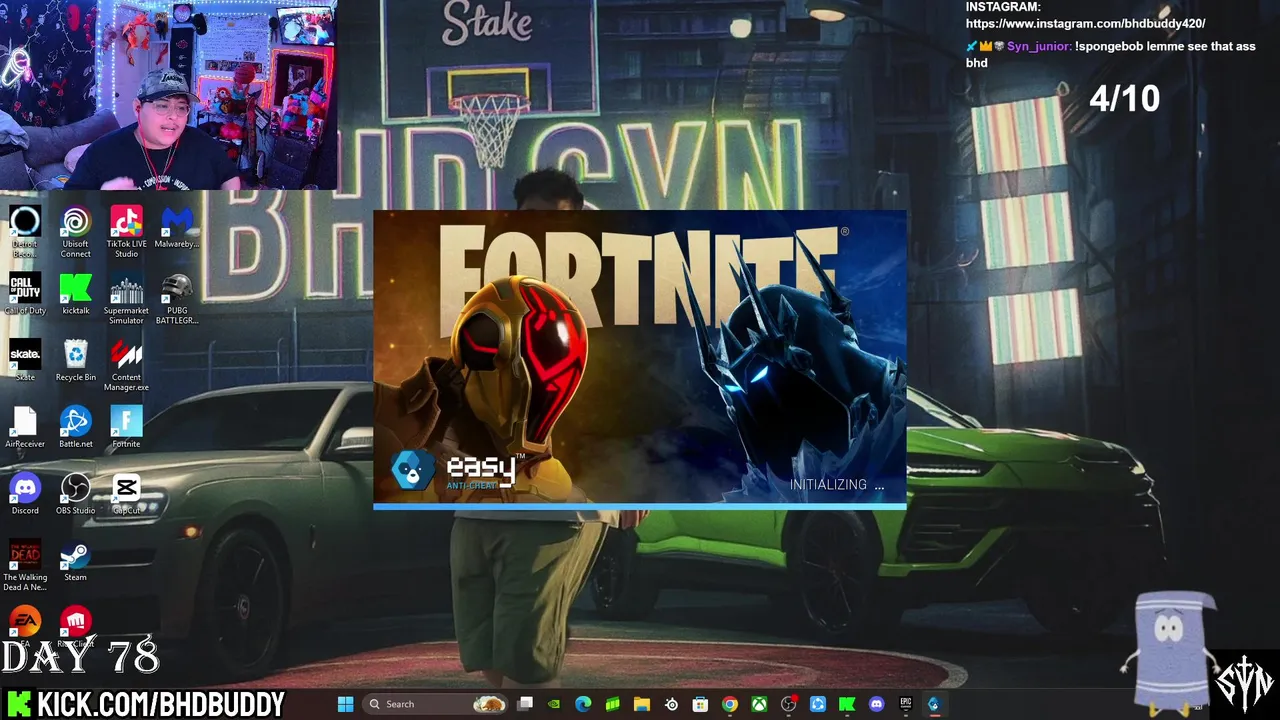The image size is (1280, 720).
Task: Open the NVIDIA app on the taskbar
Action: tap(554, 704)
